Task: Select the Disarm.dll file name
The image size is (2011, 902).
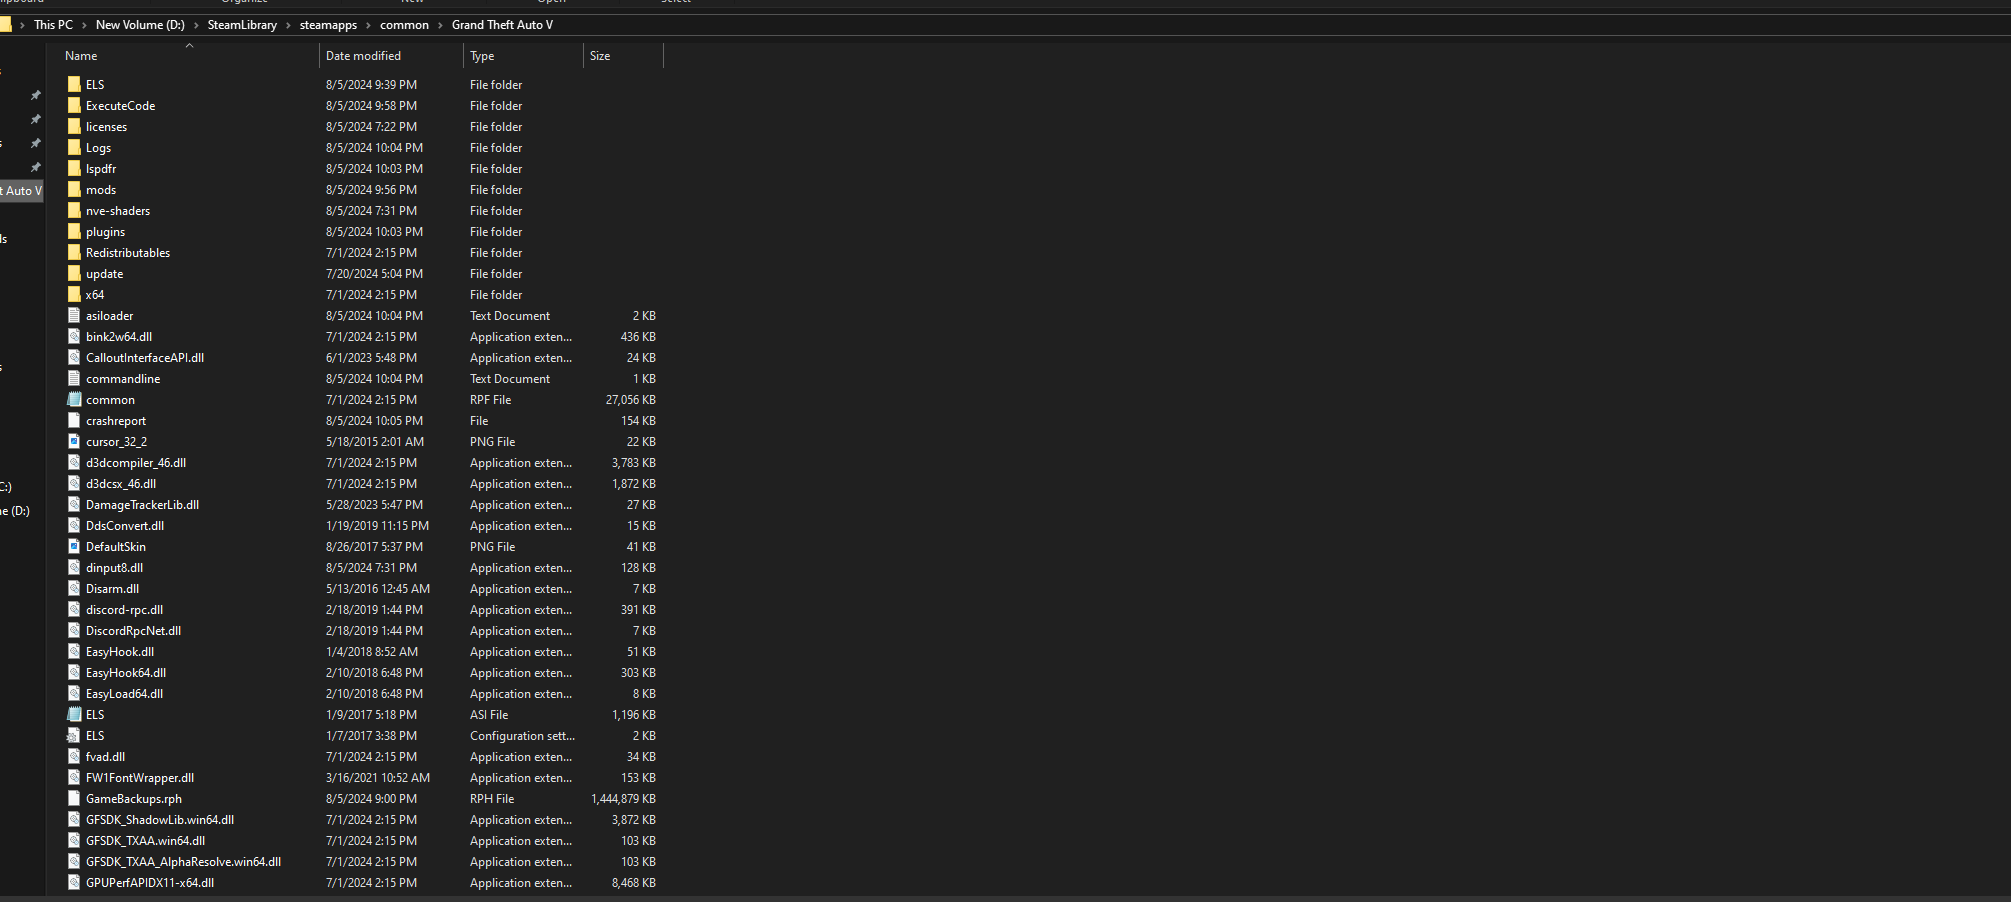Action: (112, 588)
